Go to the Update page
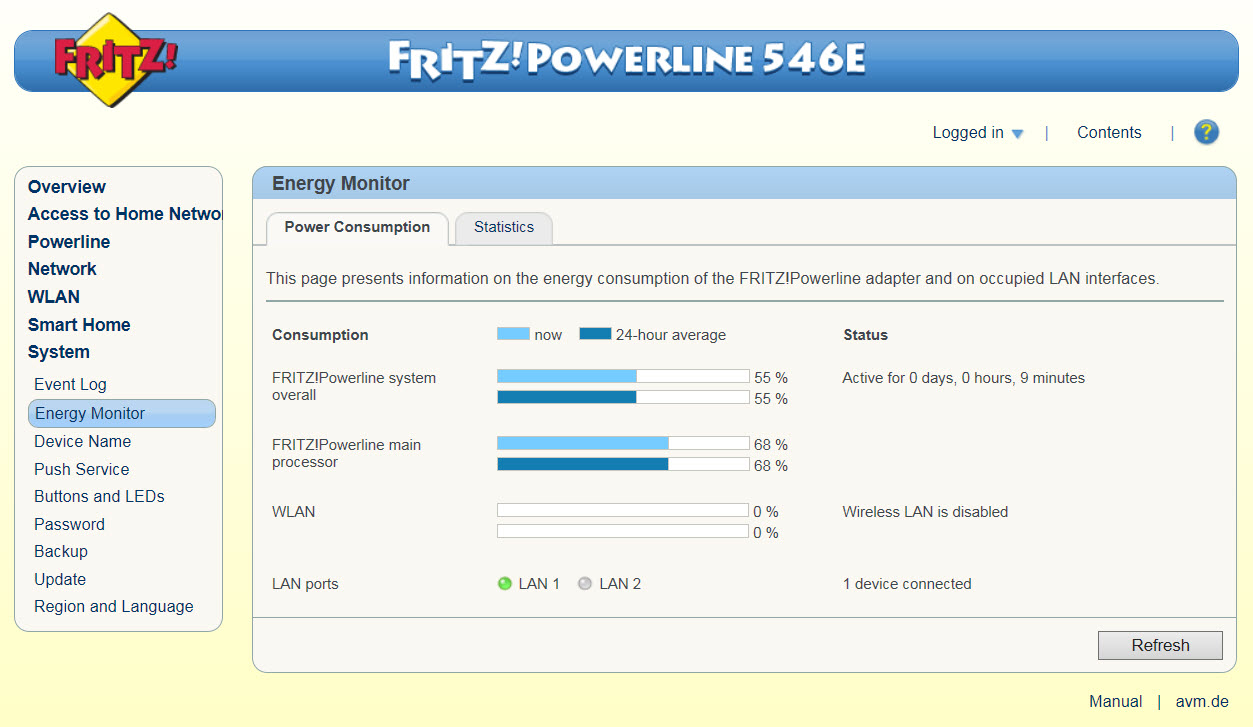1253x727 pixels. [60, 579]
